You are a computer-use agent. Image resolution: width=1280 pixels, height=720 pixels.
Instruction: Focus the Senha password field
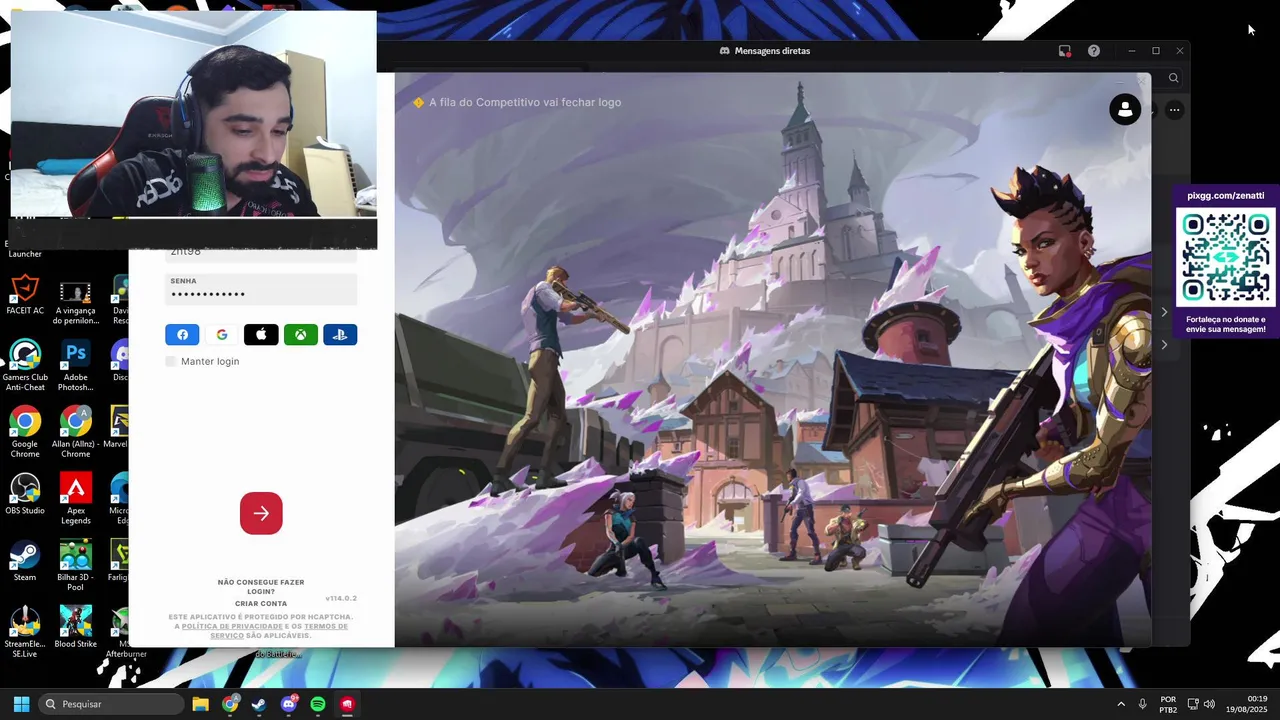pyautogui.click(x=261, y=289)
